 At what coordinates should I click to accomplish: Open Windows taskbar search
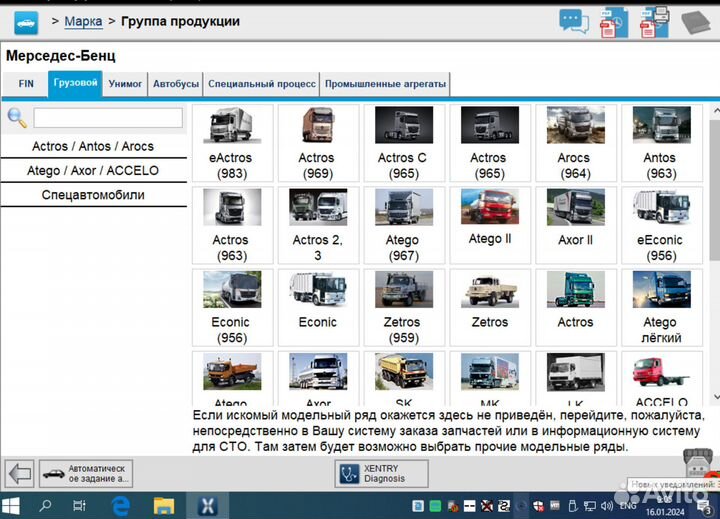pos(45,506)
